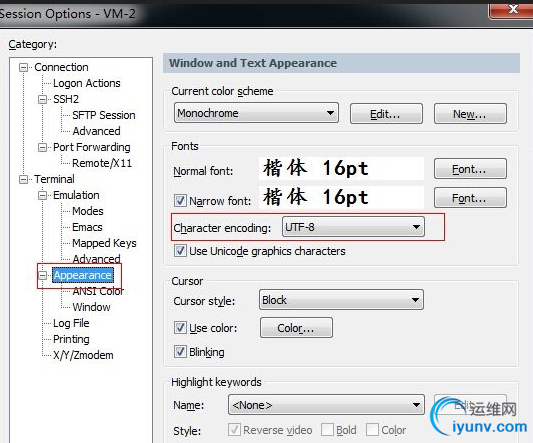Collapse the SSH2 tree node
The image size is (533, 443).
[x=42, y=99]
